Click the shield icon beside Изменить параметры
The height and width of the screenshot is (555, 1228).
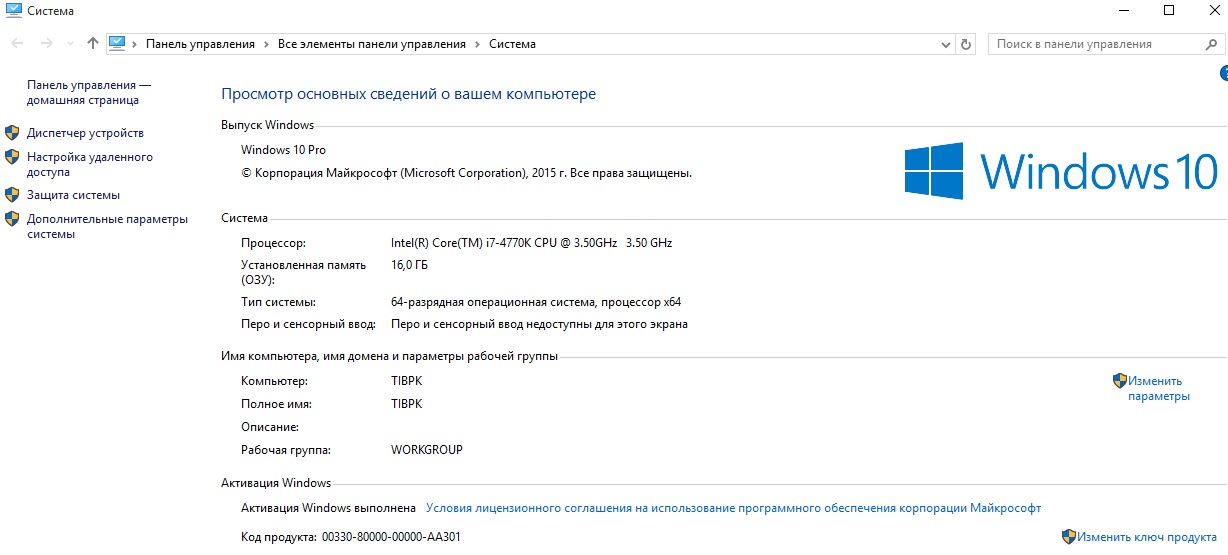tap(1120, 381)
